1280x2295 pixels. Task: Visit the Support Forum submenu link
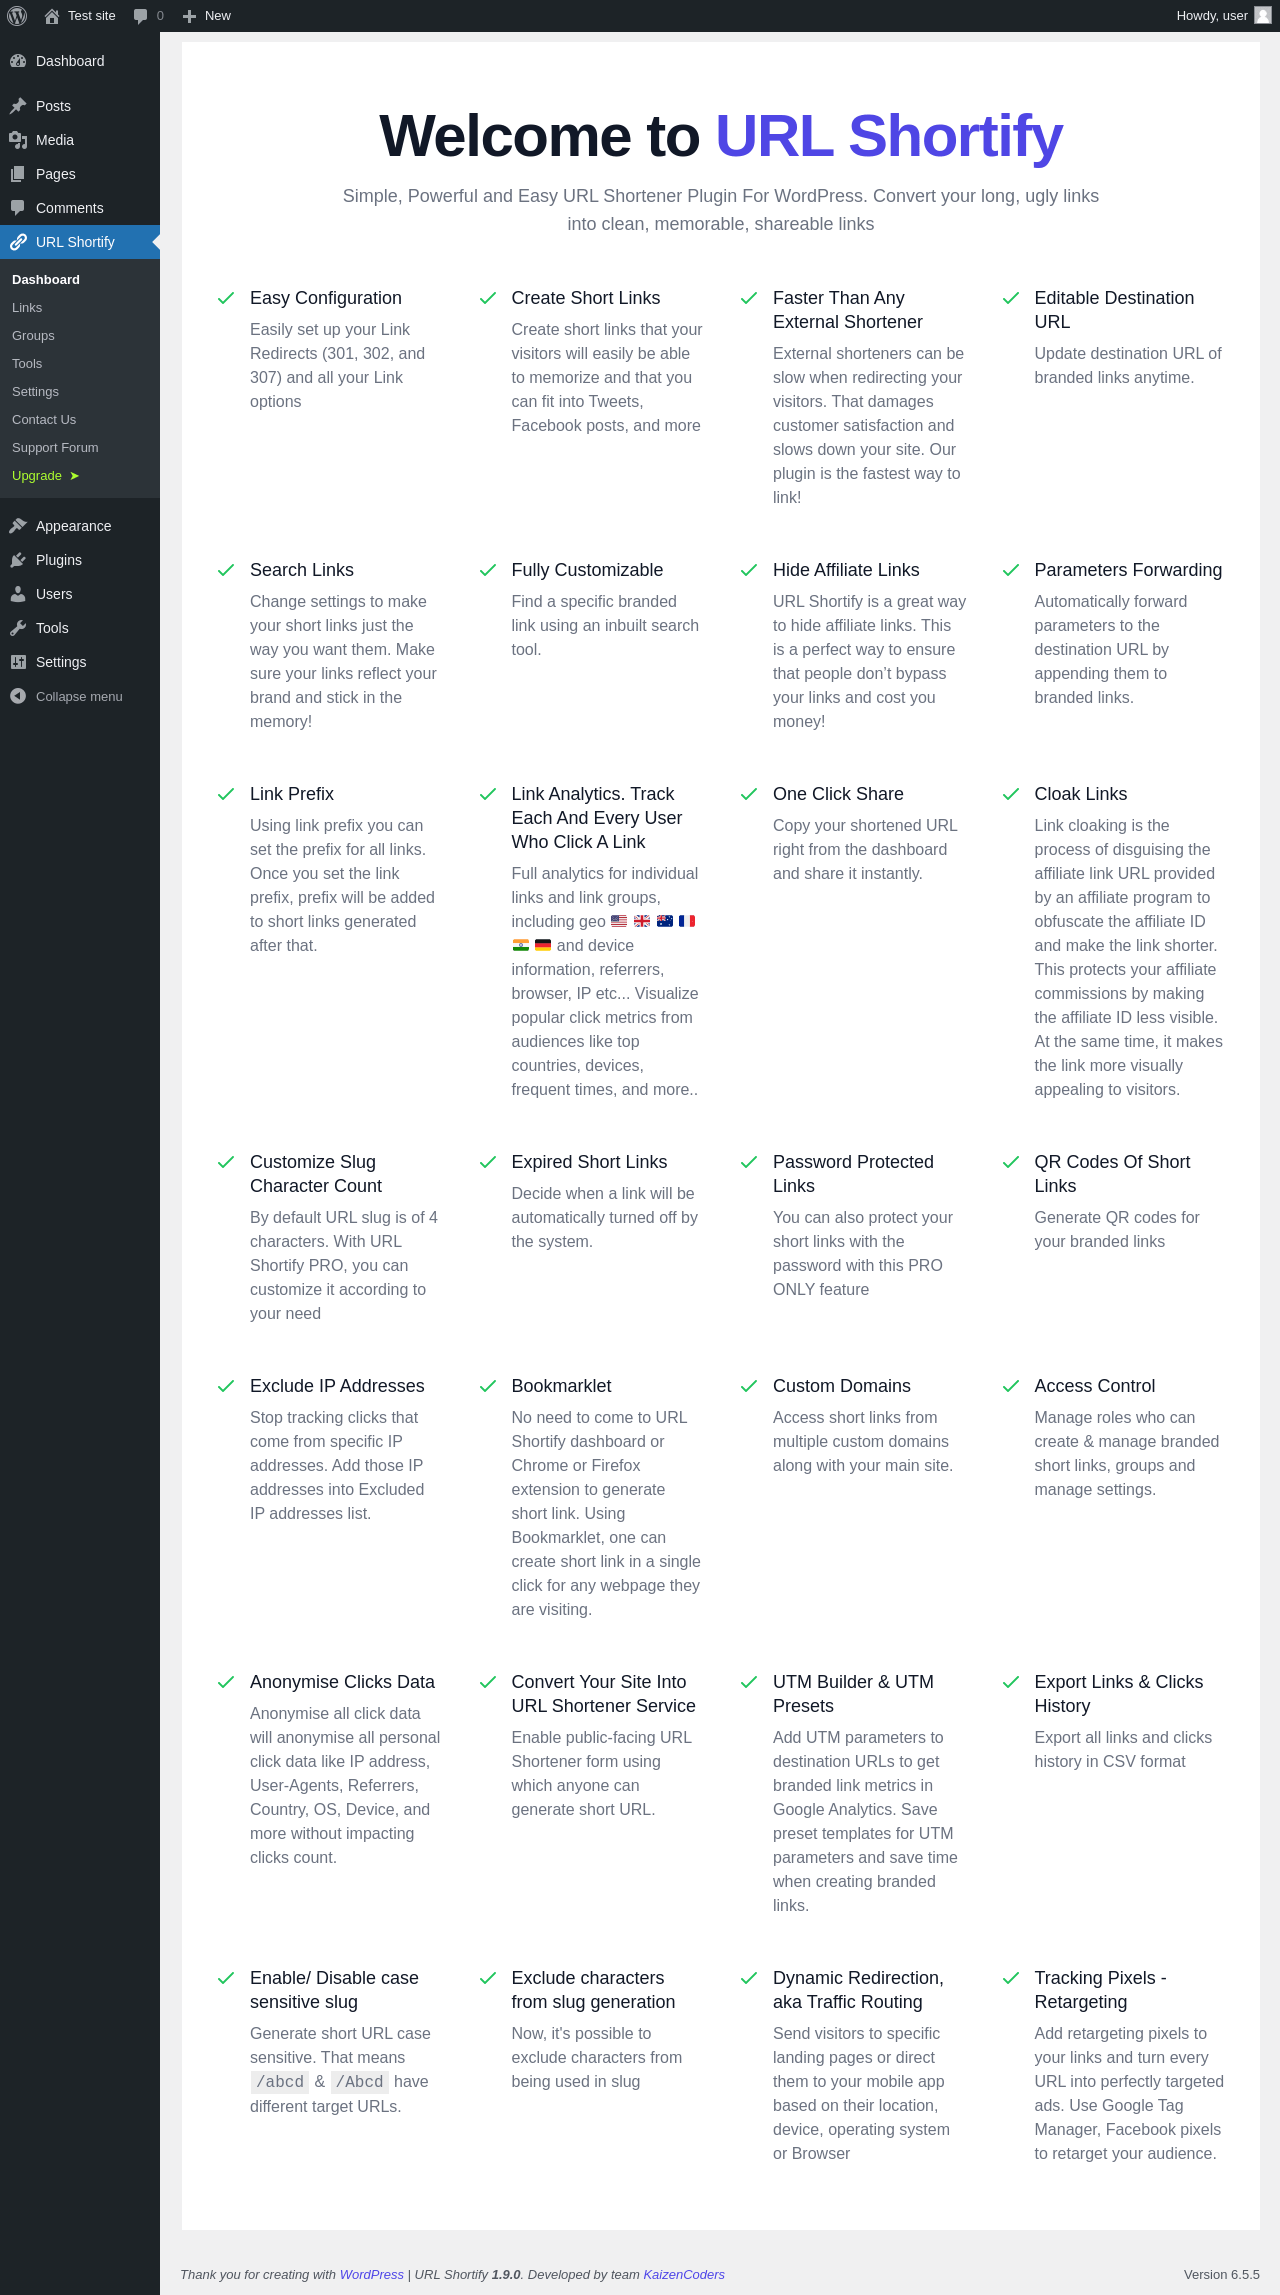[80, 448]
